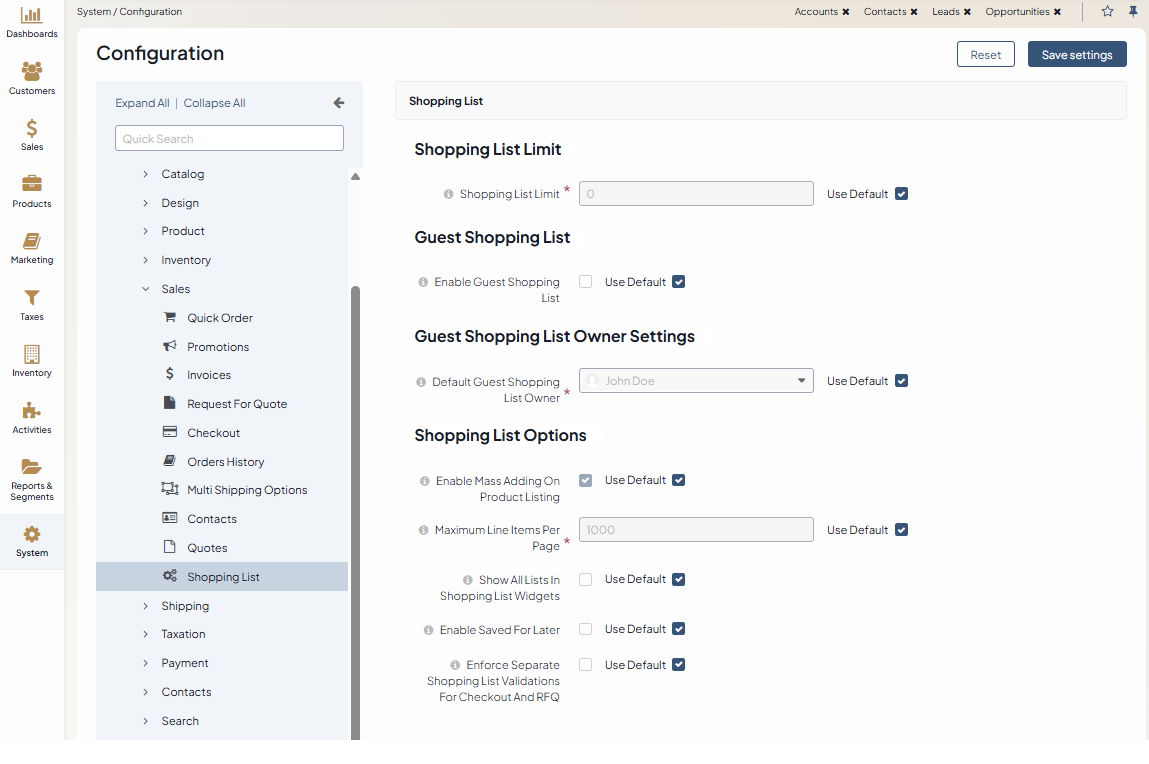
Task: Select Checkout in the Sales menu
Action: click(213, 433)
